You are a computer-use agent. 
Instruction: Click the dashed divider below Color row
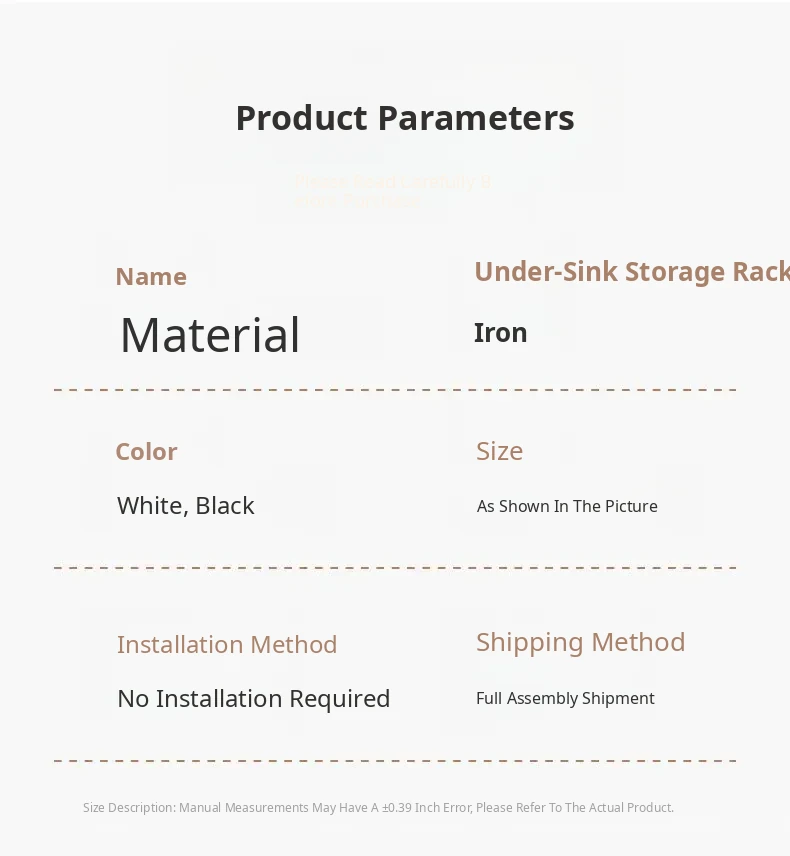[395, 567]
